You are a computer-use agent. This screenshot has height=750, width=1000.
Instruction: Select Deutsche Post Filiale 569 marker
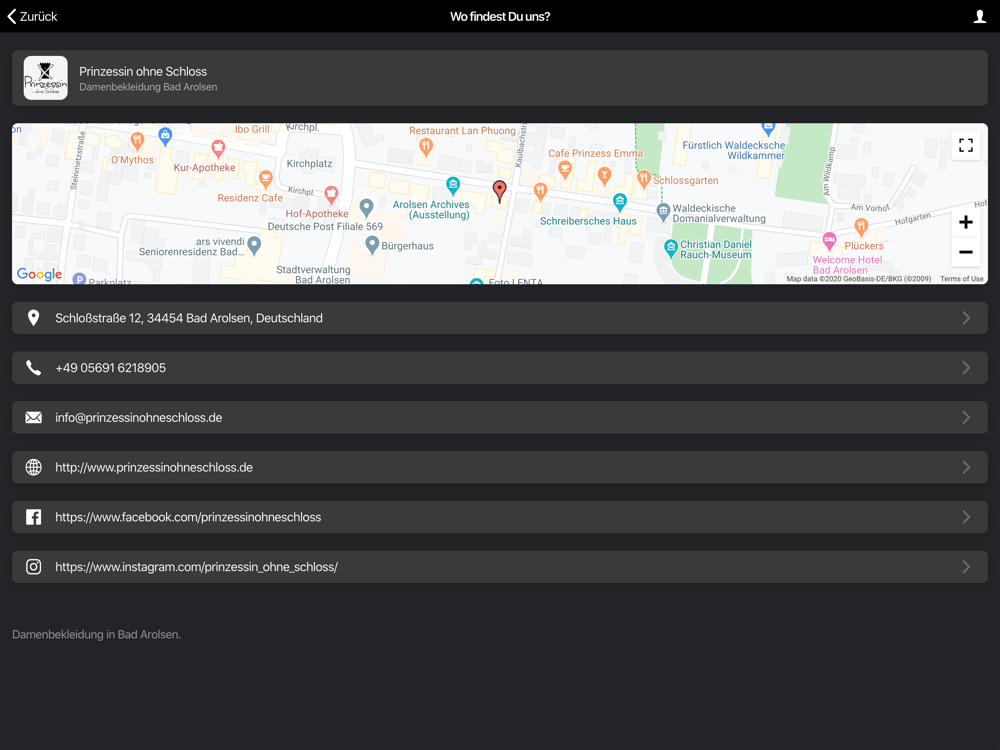click(x=366, y=207)
